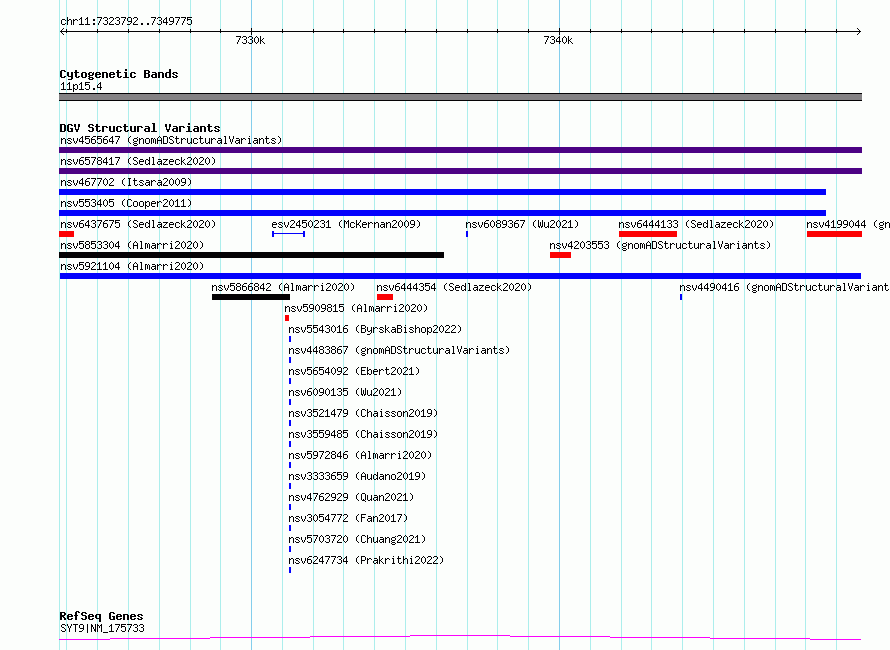Open nsv5972846 (Almarri2020) variant
This screenshot has height=650, width=890.
point(360,455)
